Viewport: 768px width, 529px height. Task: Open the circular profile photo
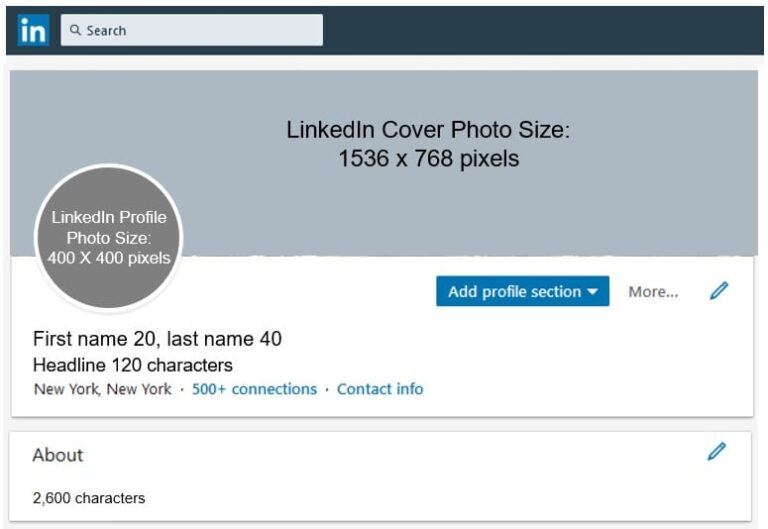click(x=109, y=238)
